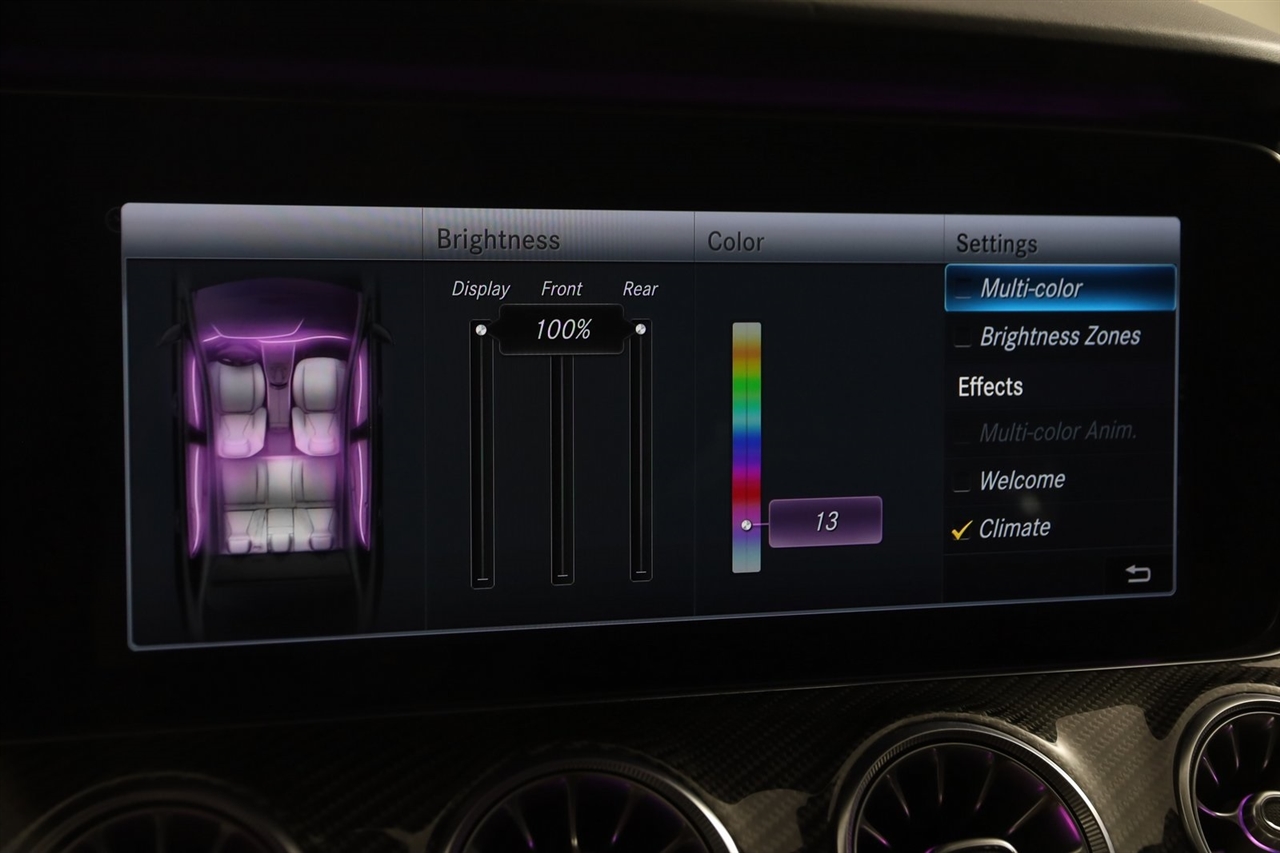
Task: Enable the Multi-color checkbox
Action: click(x=963, y=290)
